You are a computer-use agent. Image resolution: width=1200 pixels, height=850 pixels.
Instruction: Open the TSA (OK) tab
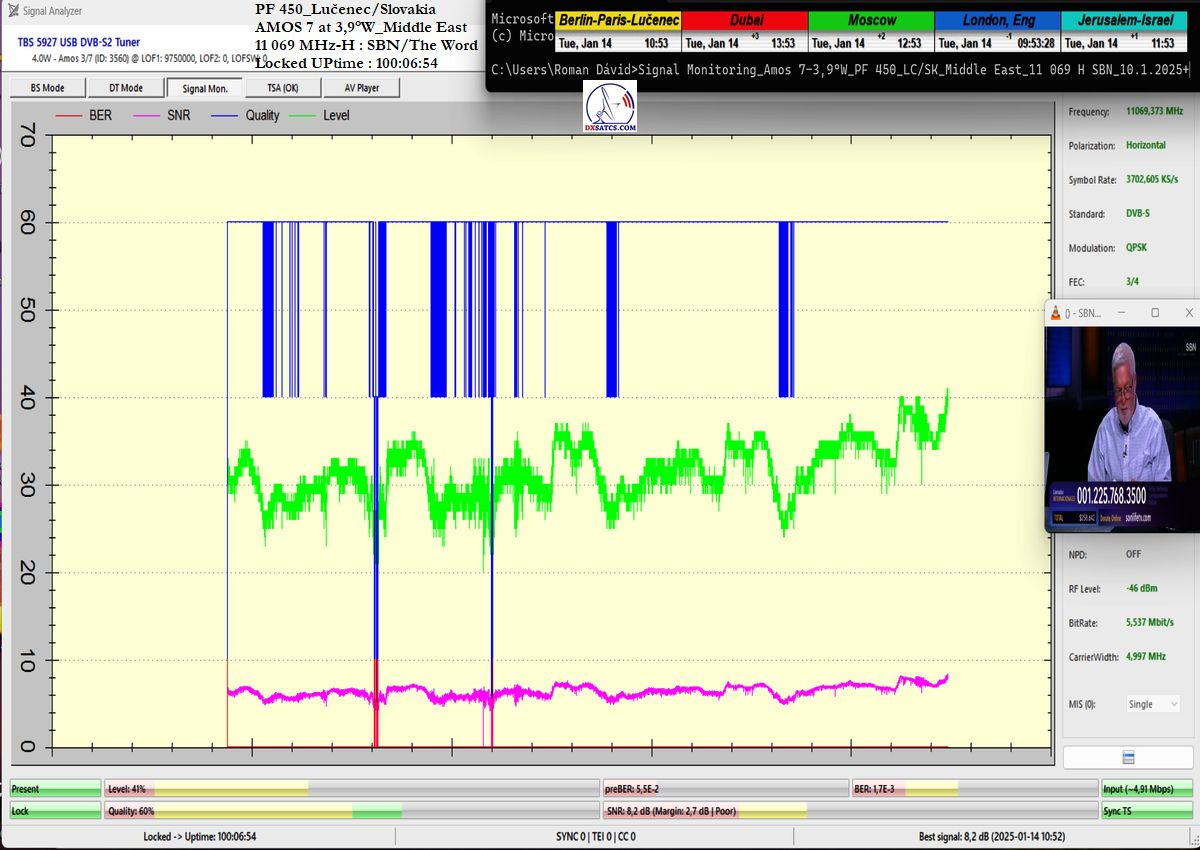[x=282, y=88]
